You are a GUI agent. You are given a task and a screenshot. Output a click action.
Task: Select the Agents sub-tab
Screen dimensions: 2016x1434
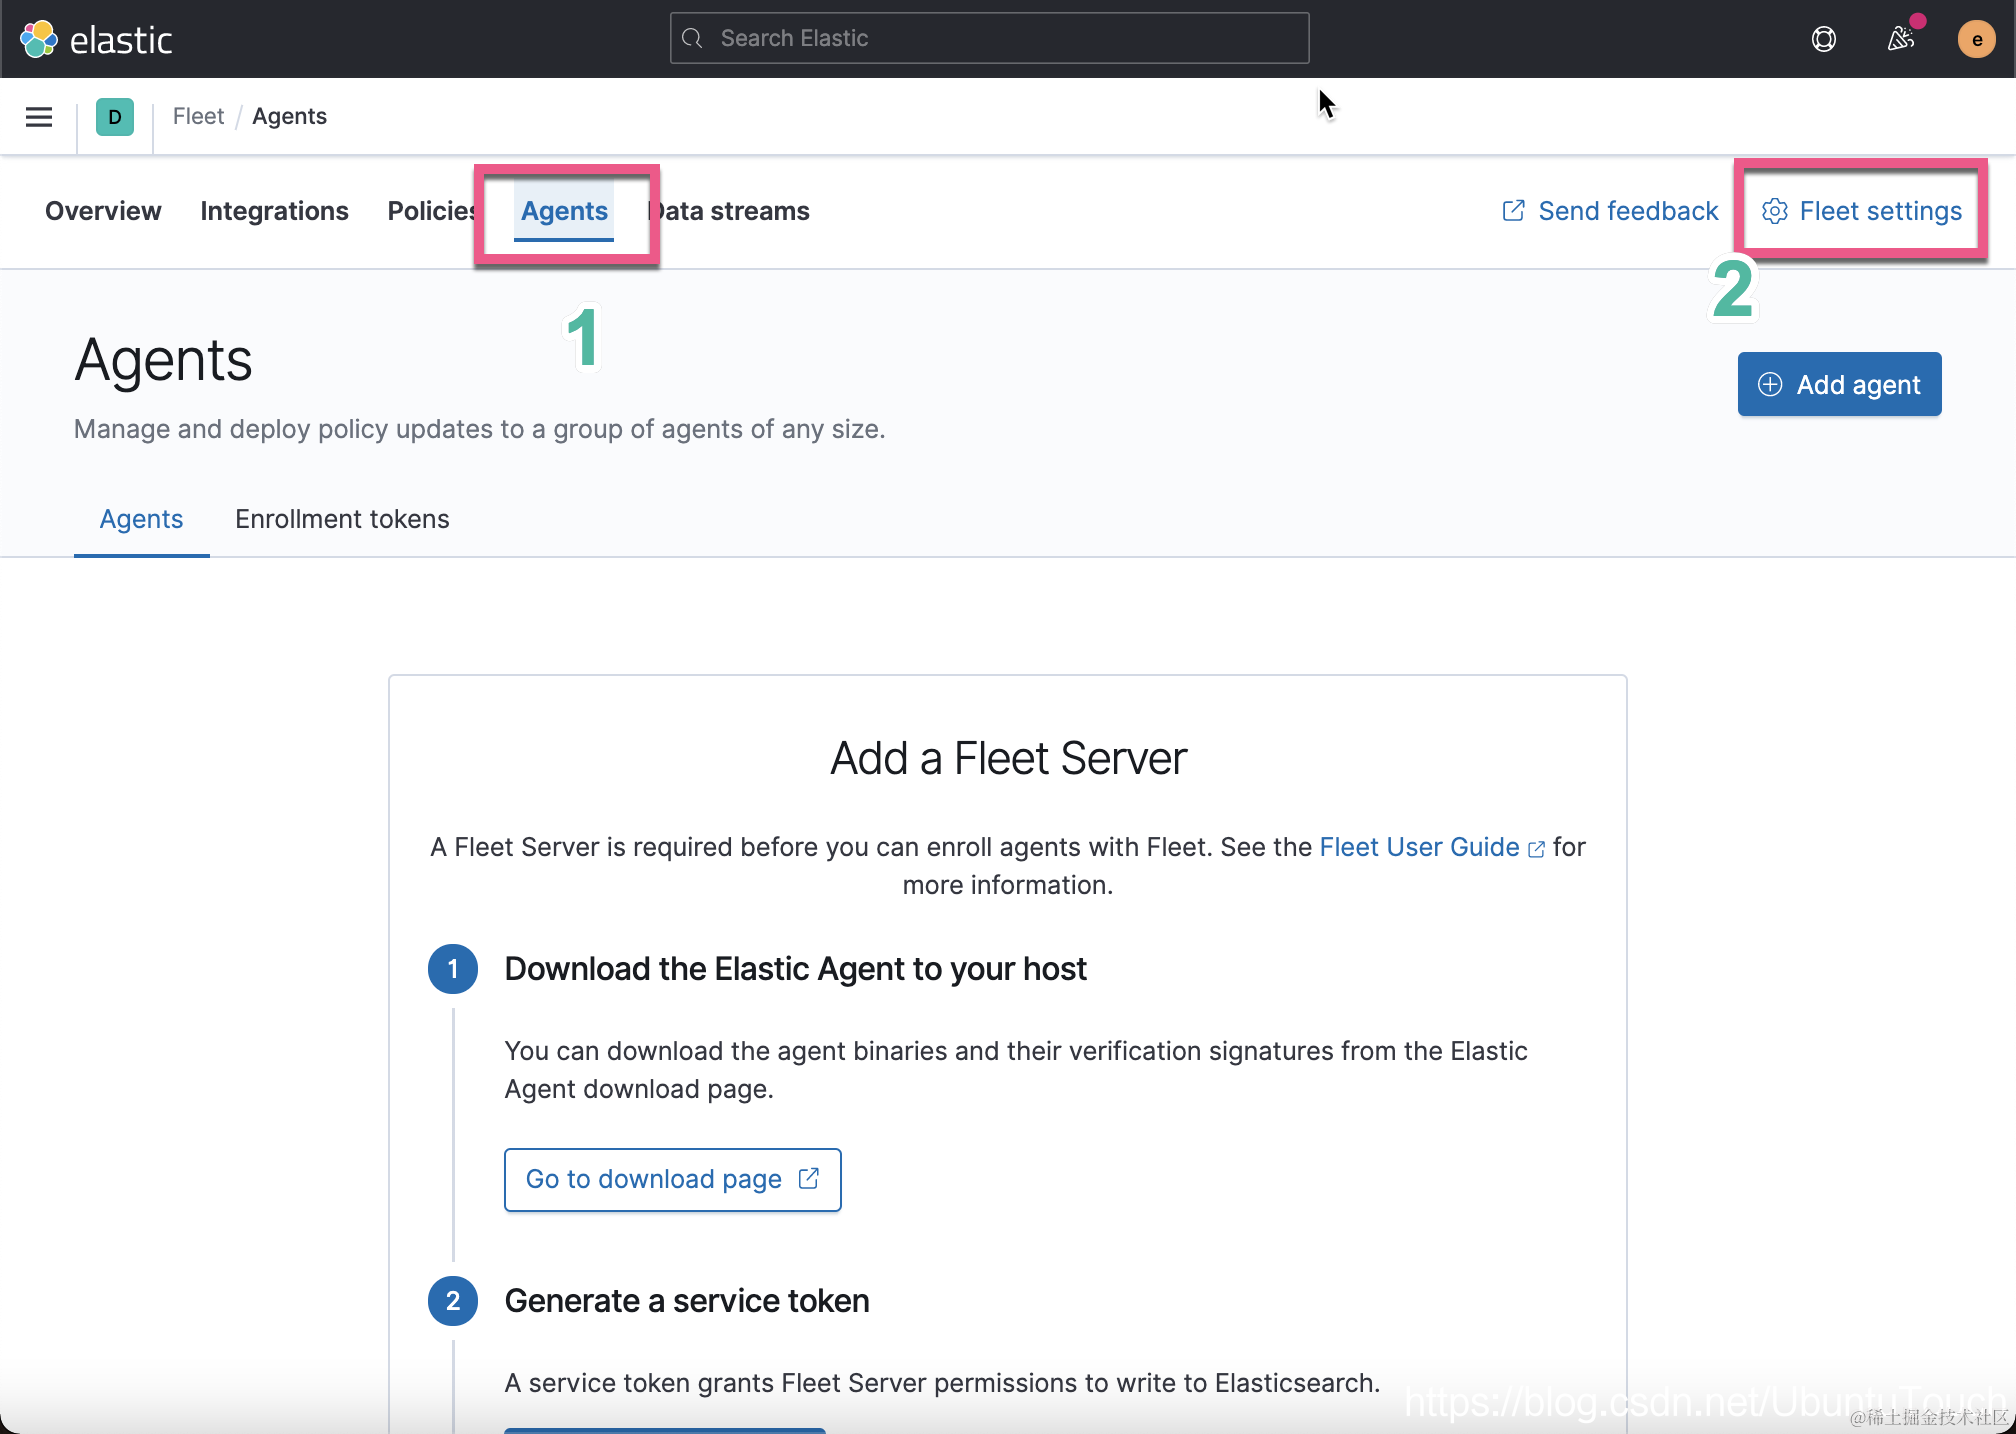141,519
